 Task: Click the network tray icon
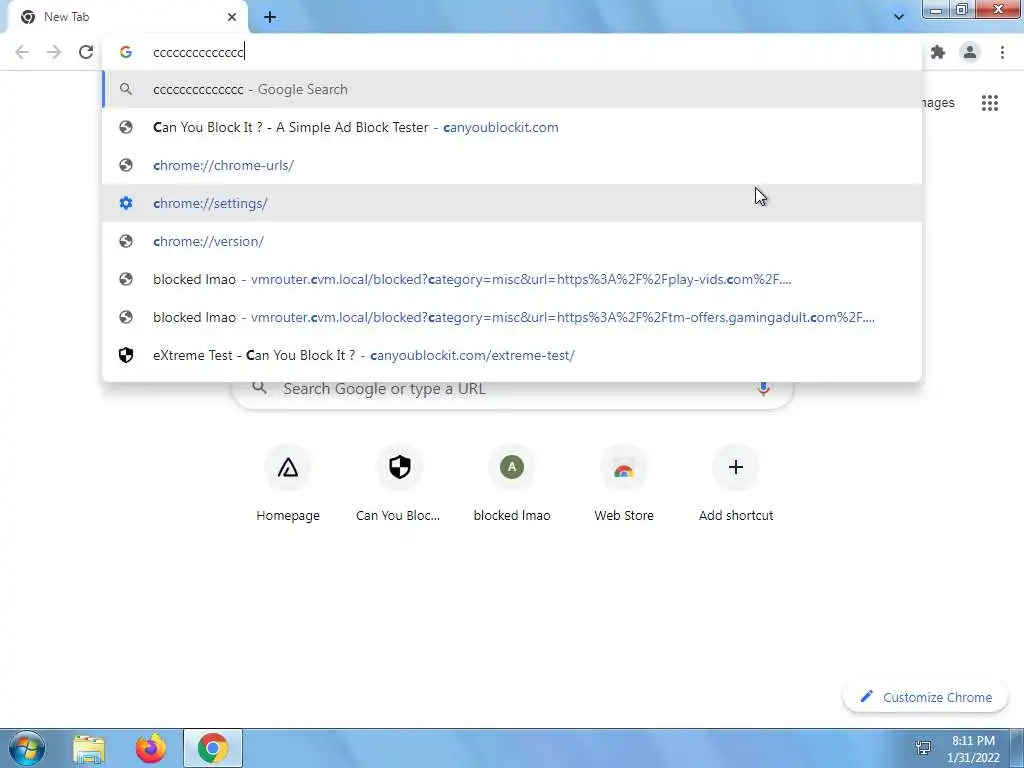[x=923, y=748]
